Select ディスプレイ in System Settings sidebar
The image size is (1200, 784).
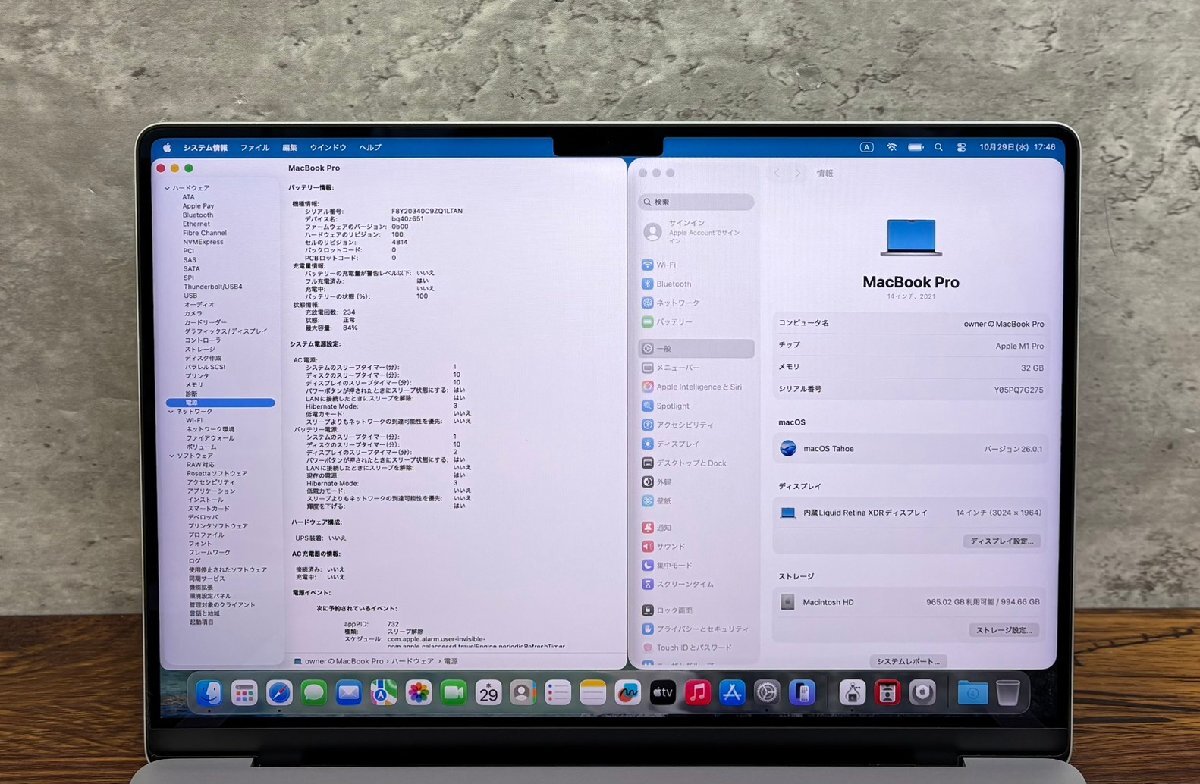[697, 444]
